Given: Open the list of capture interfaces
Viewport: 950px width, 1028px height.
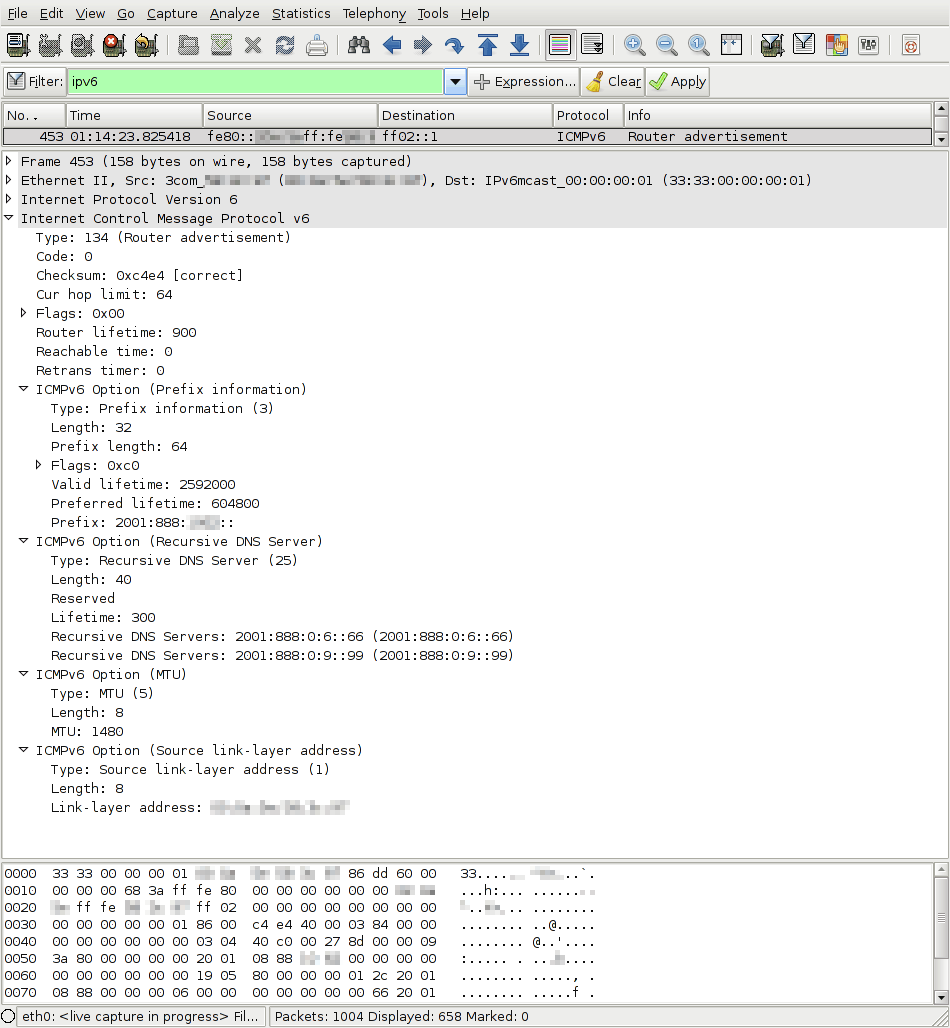Looking at the screenshot, I should 18,45.
